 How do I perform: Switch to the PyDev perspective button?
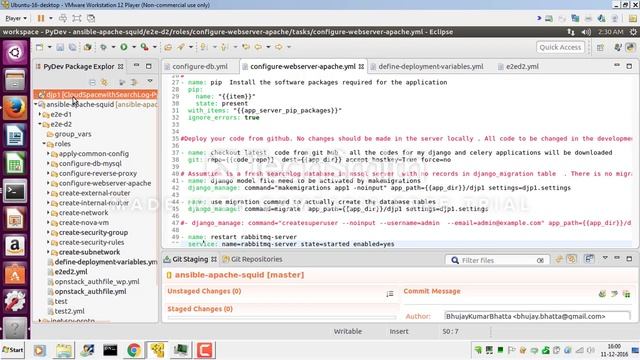630,47
